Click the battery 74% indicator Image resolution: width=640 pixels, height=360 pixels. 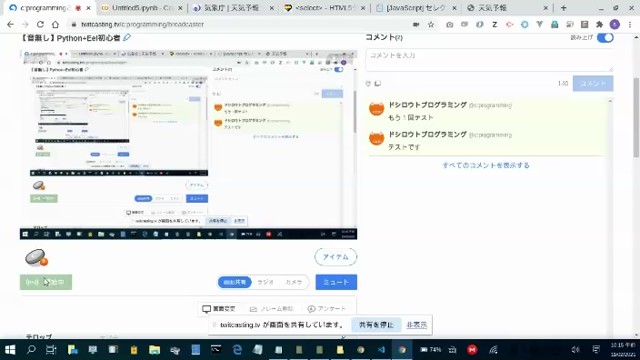[431, 350]
